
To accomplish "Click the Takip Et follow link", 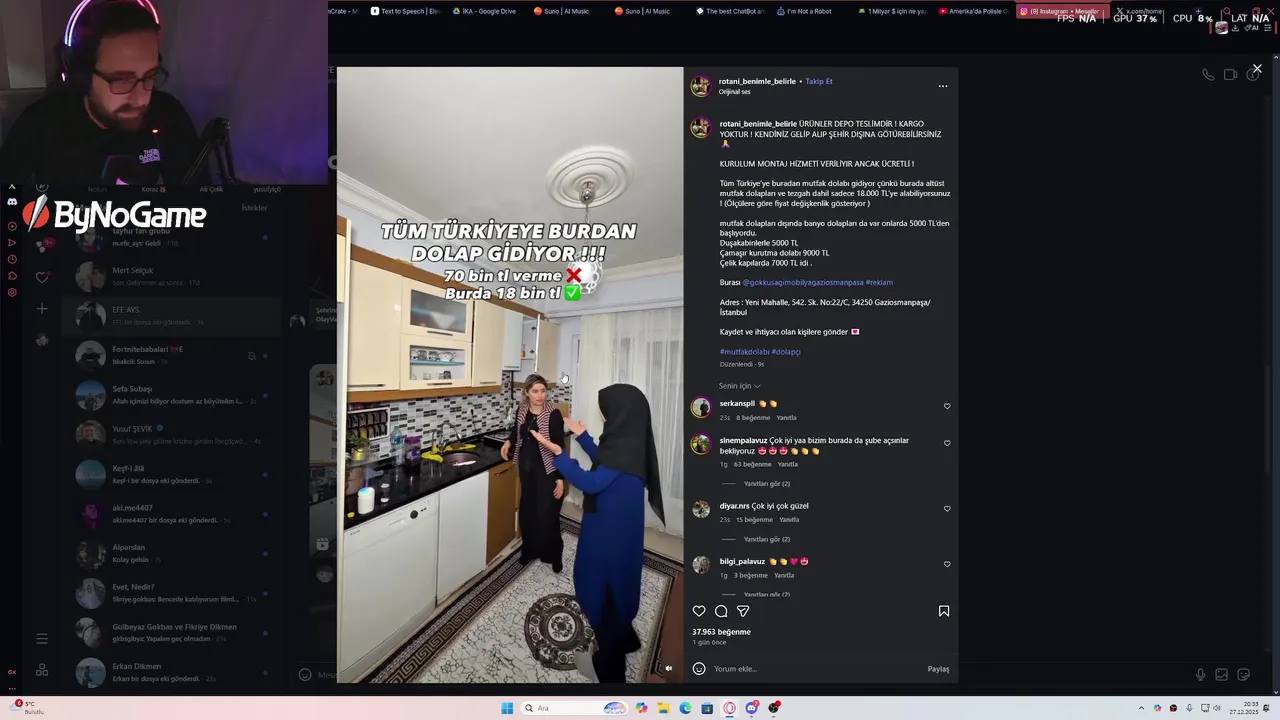I will click(x=819, y=81).
